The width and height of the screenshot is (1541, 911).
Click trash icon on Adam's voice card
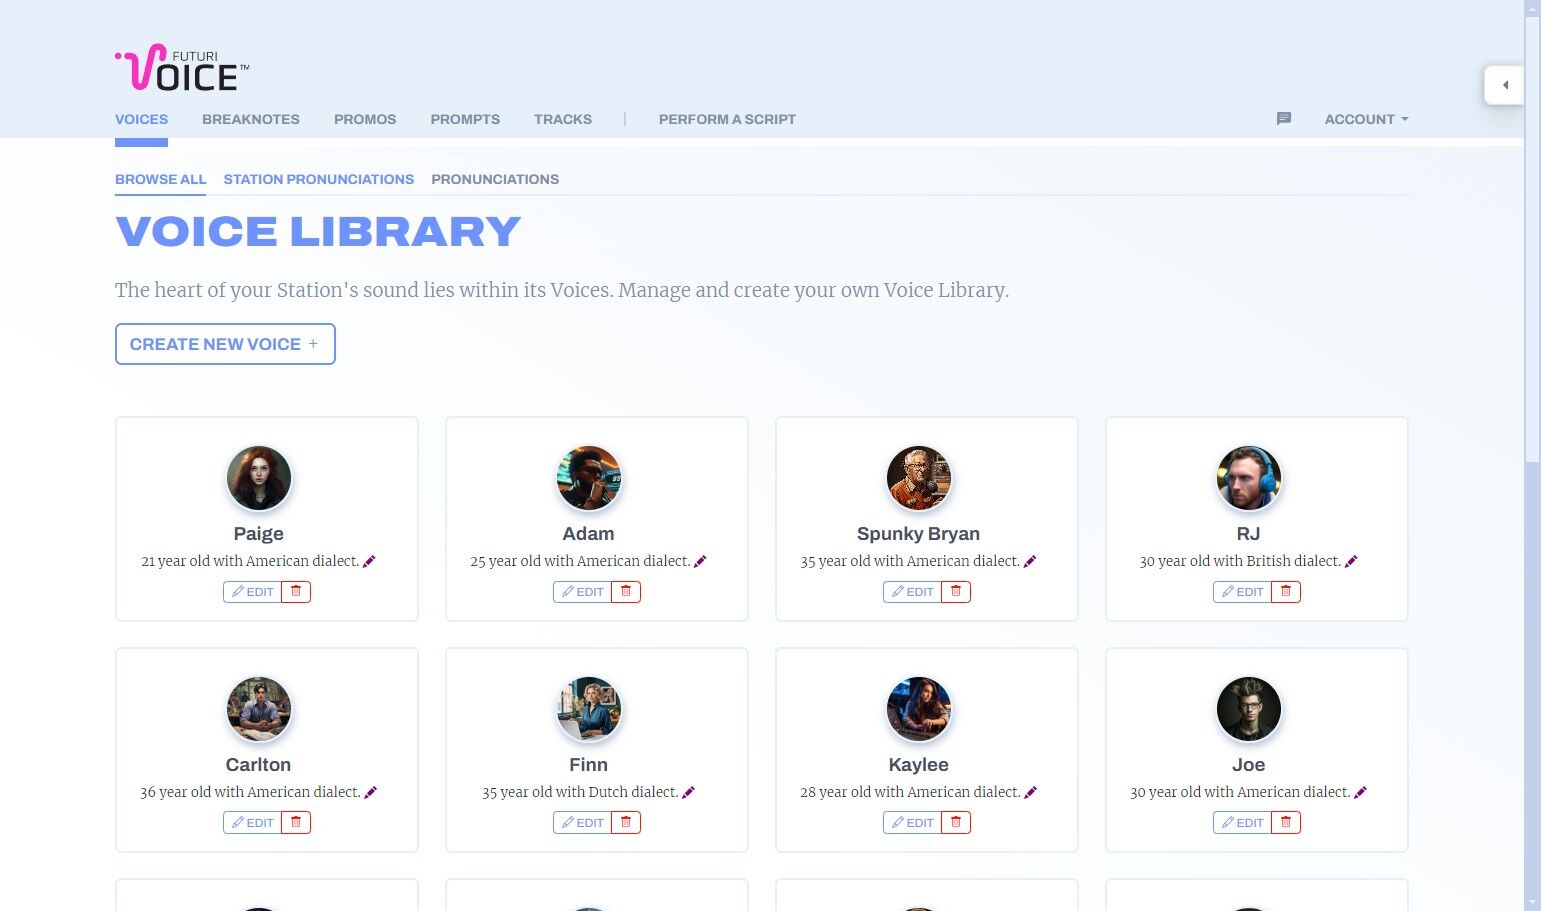pyautogui.click(x=626, y=592)
